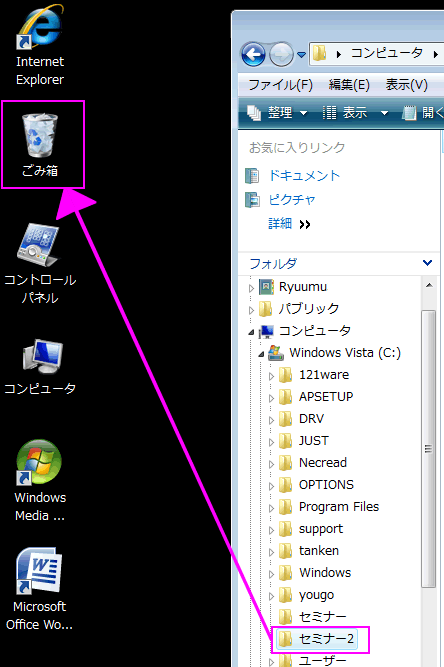Screen dimensions: 444x667
Task: Open the ピクチャ favorite link
Action: (x=292, y=200)
